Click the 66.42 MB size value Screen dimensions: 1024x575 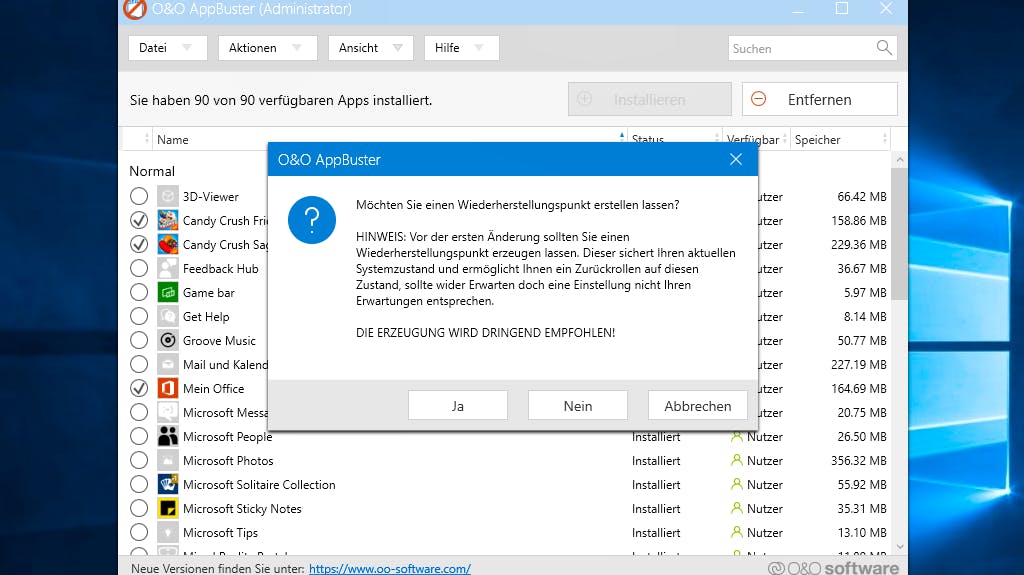coord(862,197)
